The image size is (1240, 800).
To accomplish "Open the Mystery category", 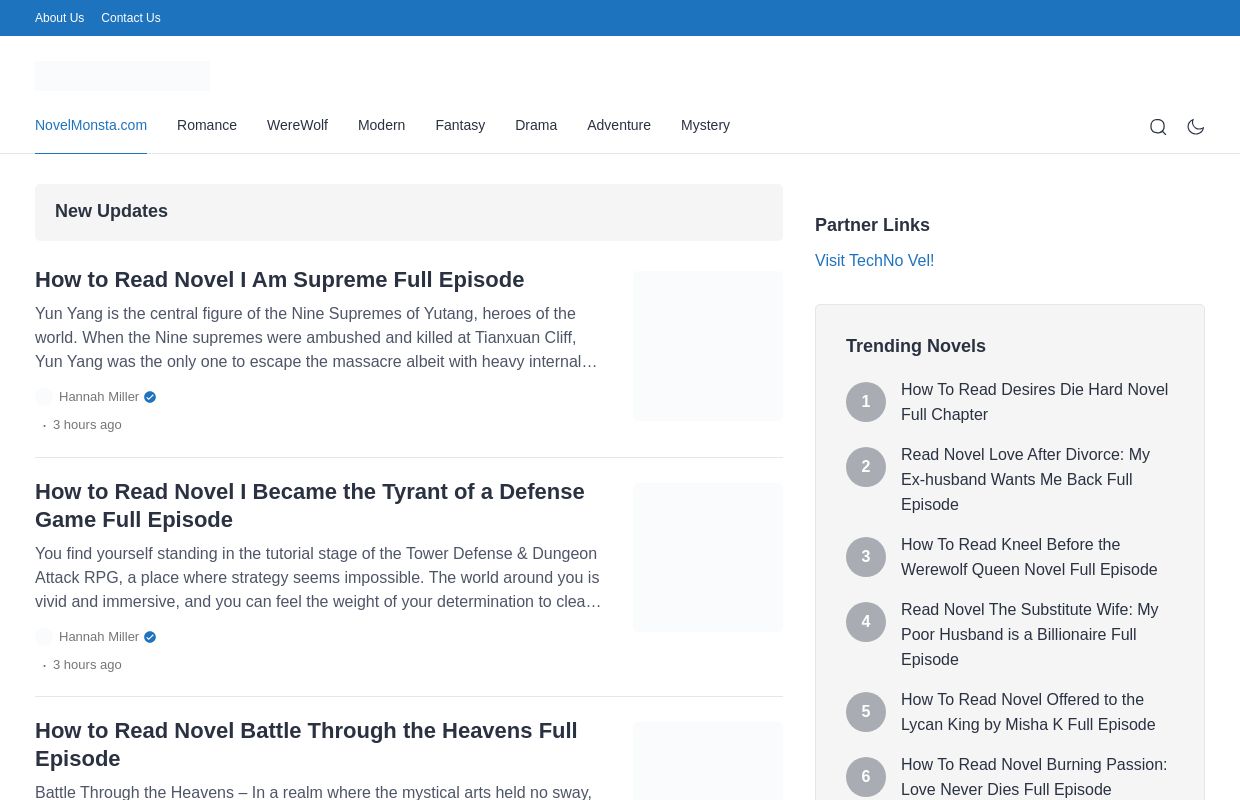I will coord(705,125).
